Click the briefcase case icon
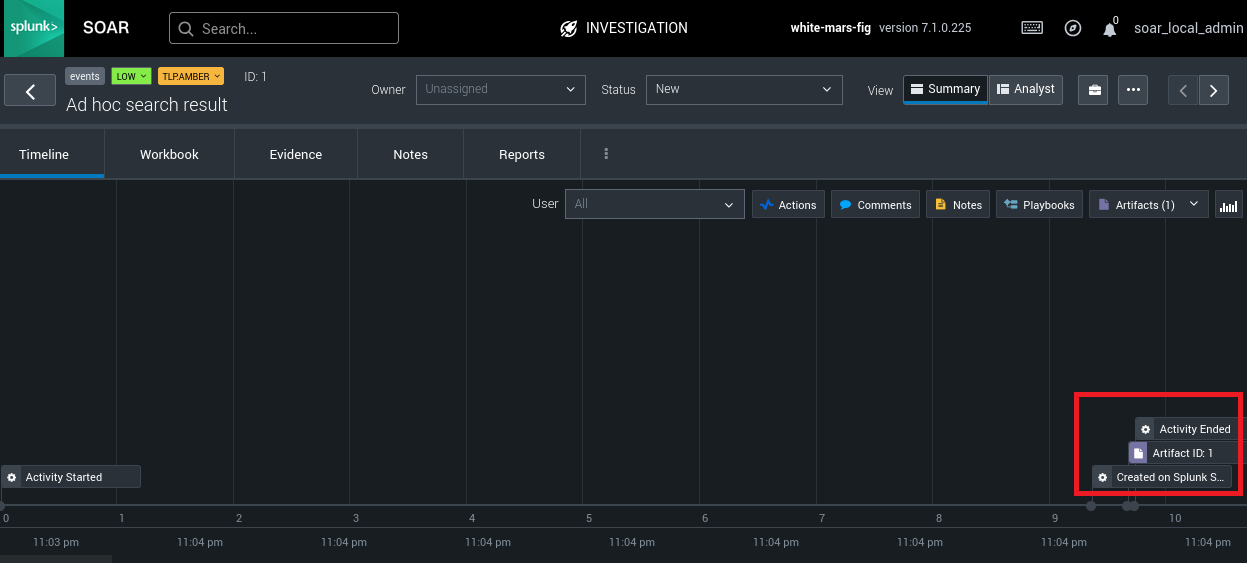This screenshot has height=563, width=1247. click(1094, 90)
